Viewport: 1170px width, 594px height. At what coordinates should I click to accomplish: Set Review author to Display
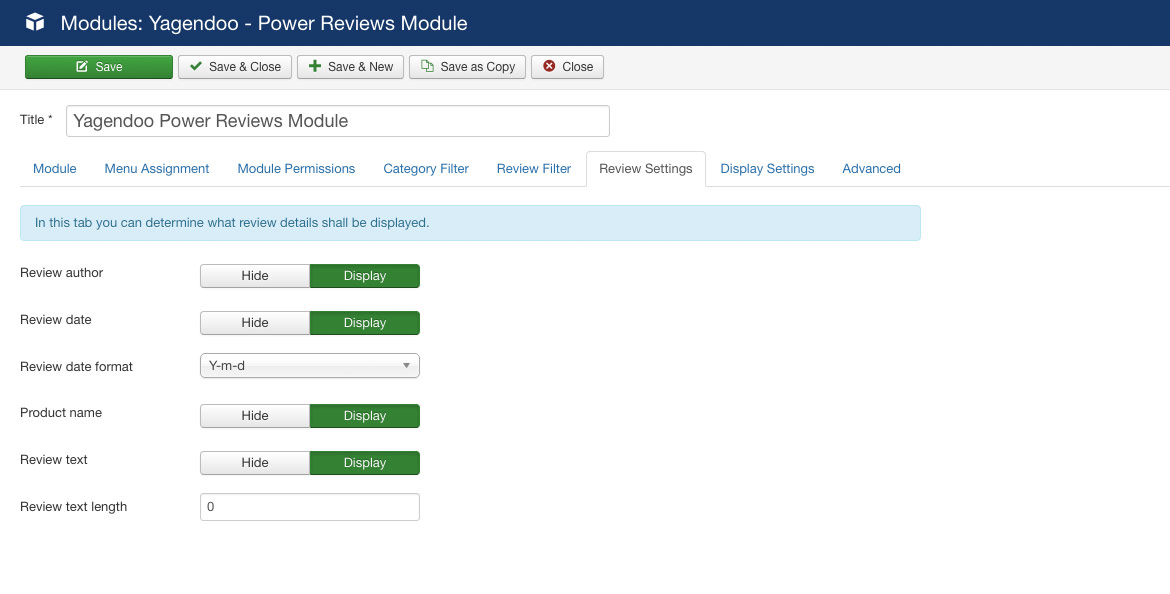click(x=365, y=276)
